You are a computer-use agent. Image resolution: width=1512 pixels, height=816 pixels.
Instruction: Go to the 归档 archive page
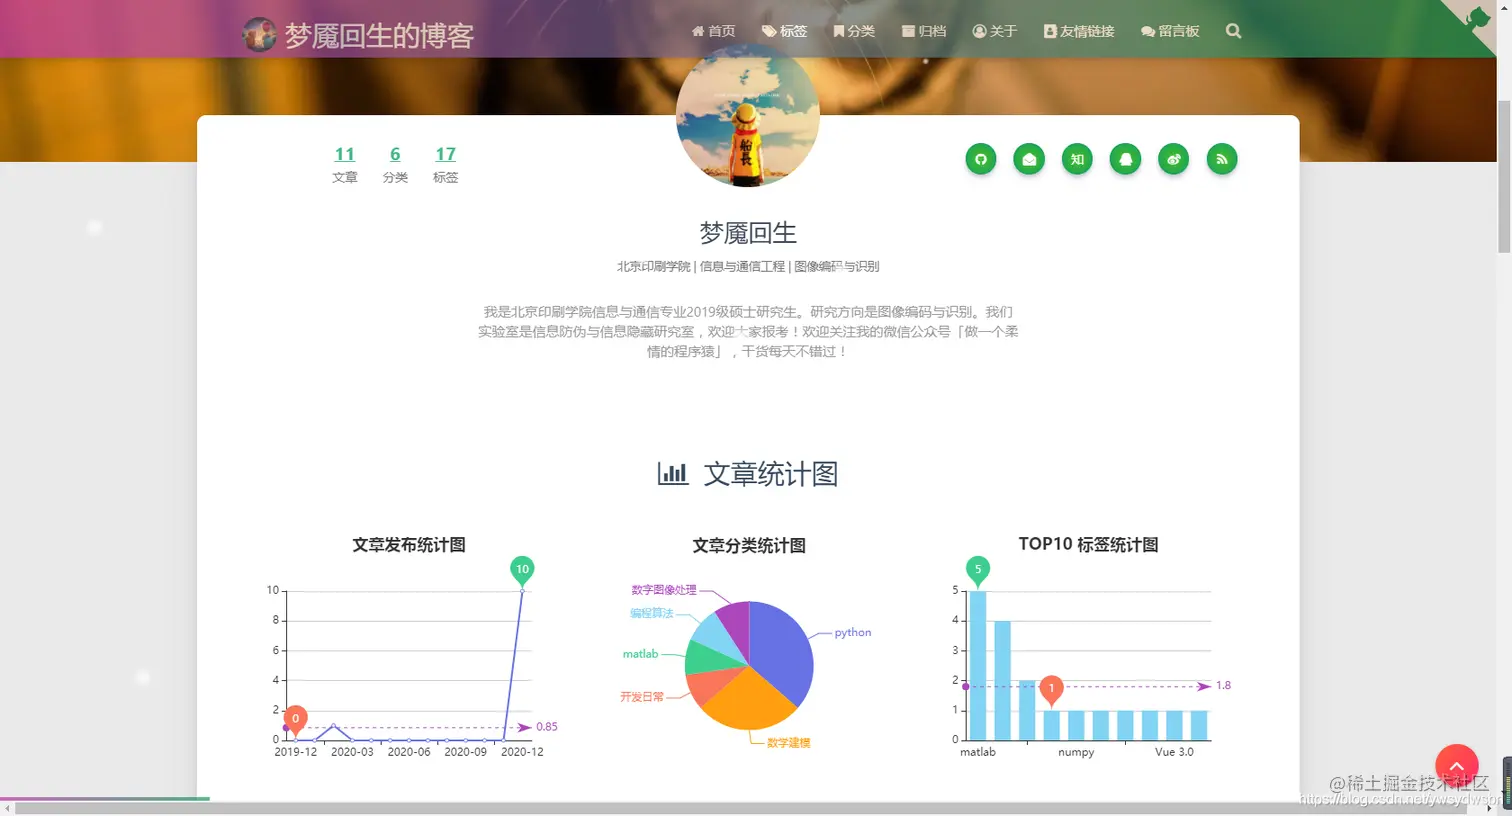click(923, 31)
